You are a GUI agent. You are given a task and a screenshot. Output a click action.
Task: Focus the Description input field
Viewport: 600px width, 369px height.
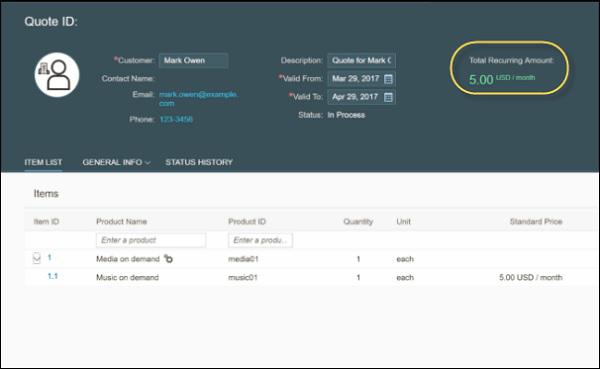pyautogui.click(x=361, y=60)
